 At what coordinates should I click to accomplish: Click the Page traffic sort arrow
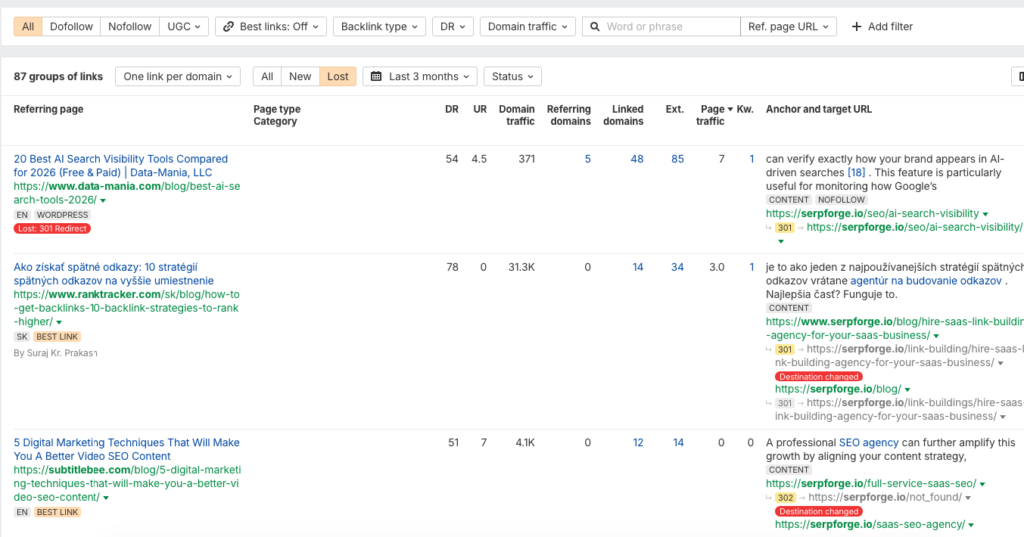[x=730, y=109]
